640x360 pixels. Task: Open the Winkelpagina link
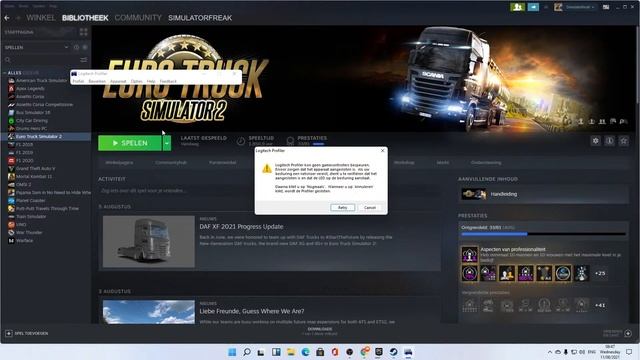[x=119, y=162]
